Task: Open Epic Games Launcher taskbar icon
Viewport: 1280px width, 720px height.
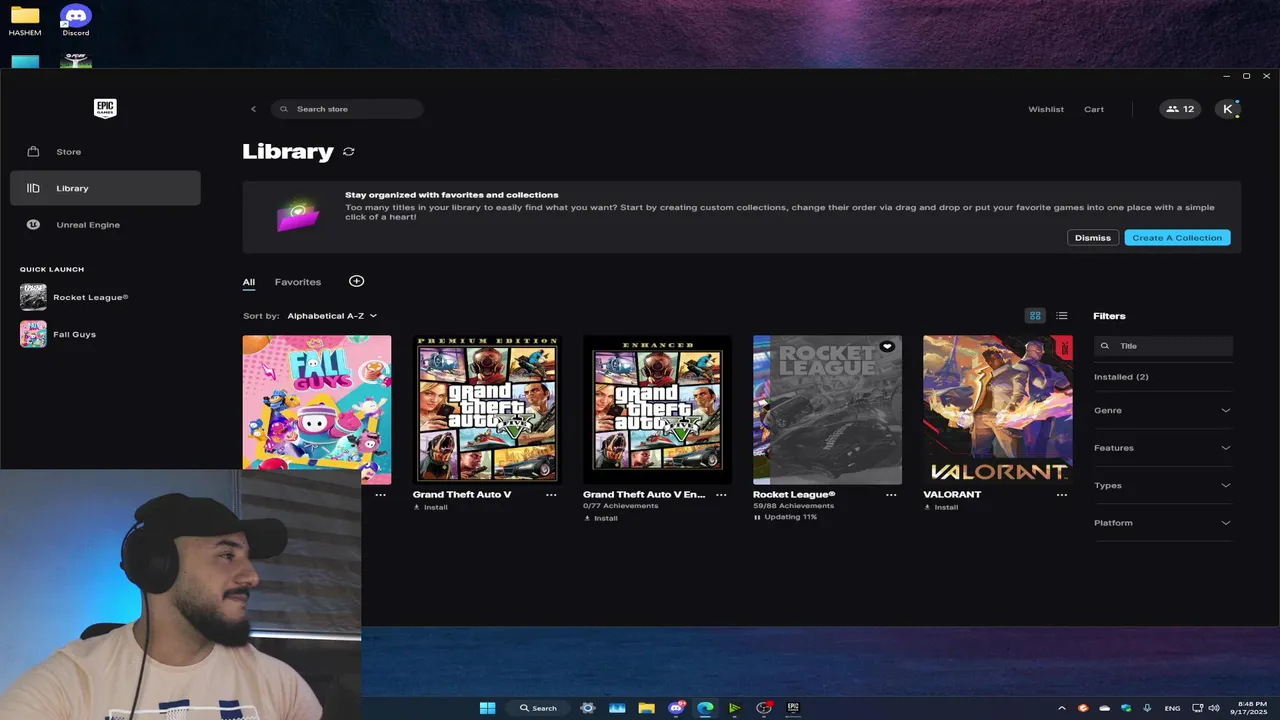Action: pyautogui.click(x=793, y=708)
